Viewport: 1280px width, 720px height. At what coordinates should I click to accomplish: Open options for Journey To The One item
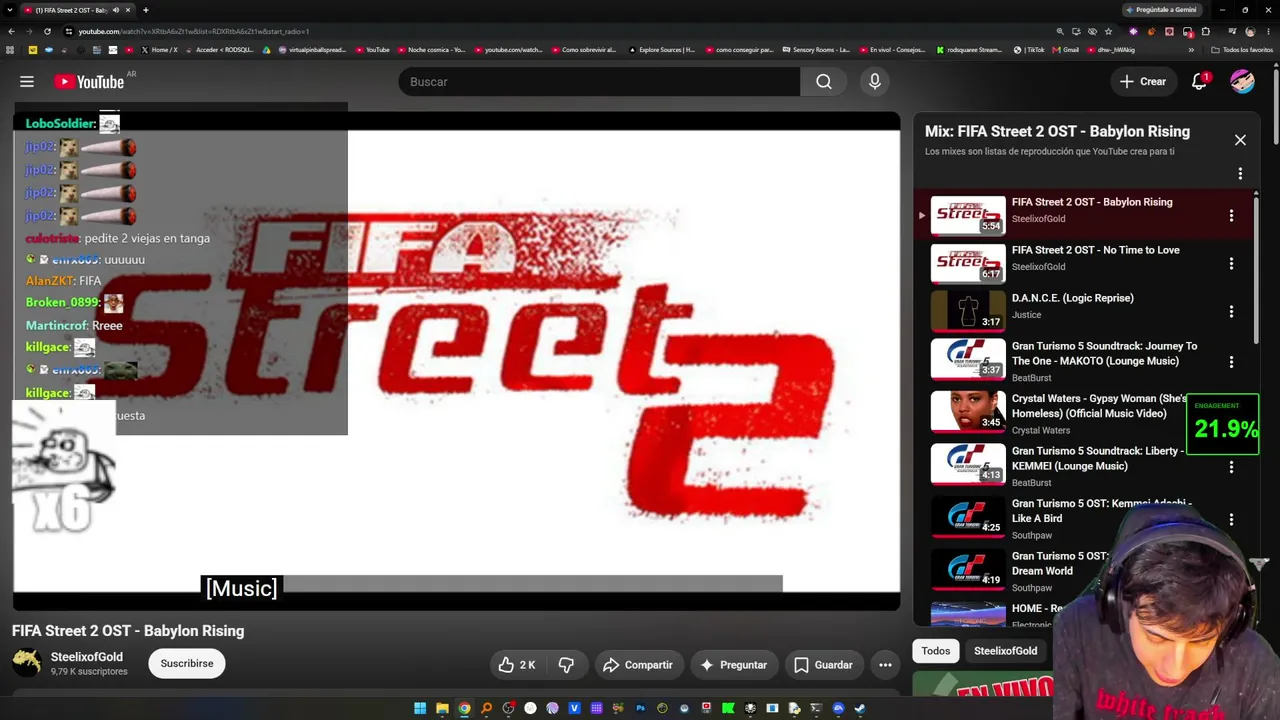(x=1231, y=362)
